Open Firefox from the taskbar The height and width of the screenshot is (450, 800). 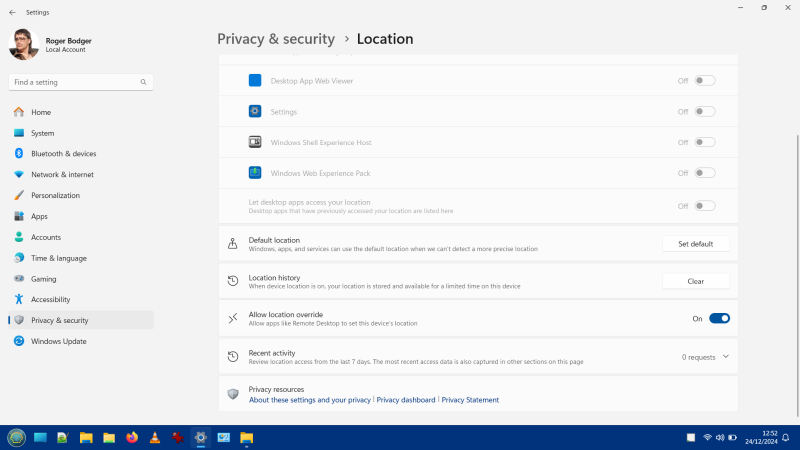tap(131, 438)
